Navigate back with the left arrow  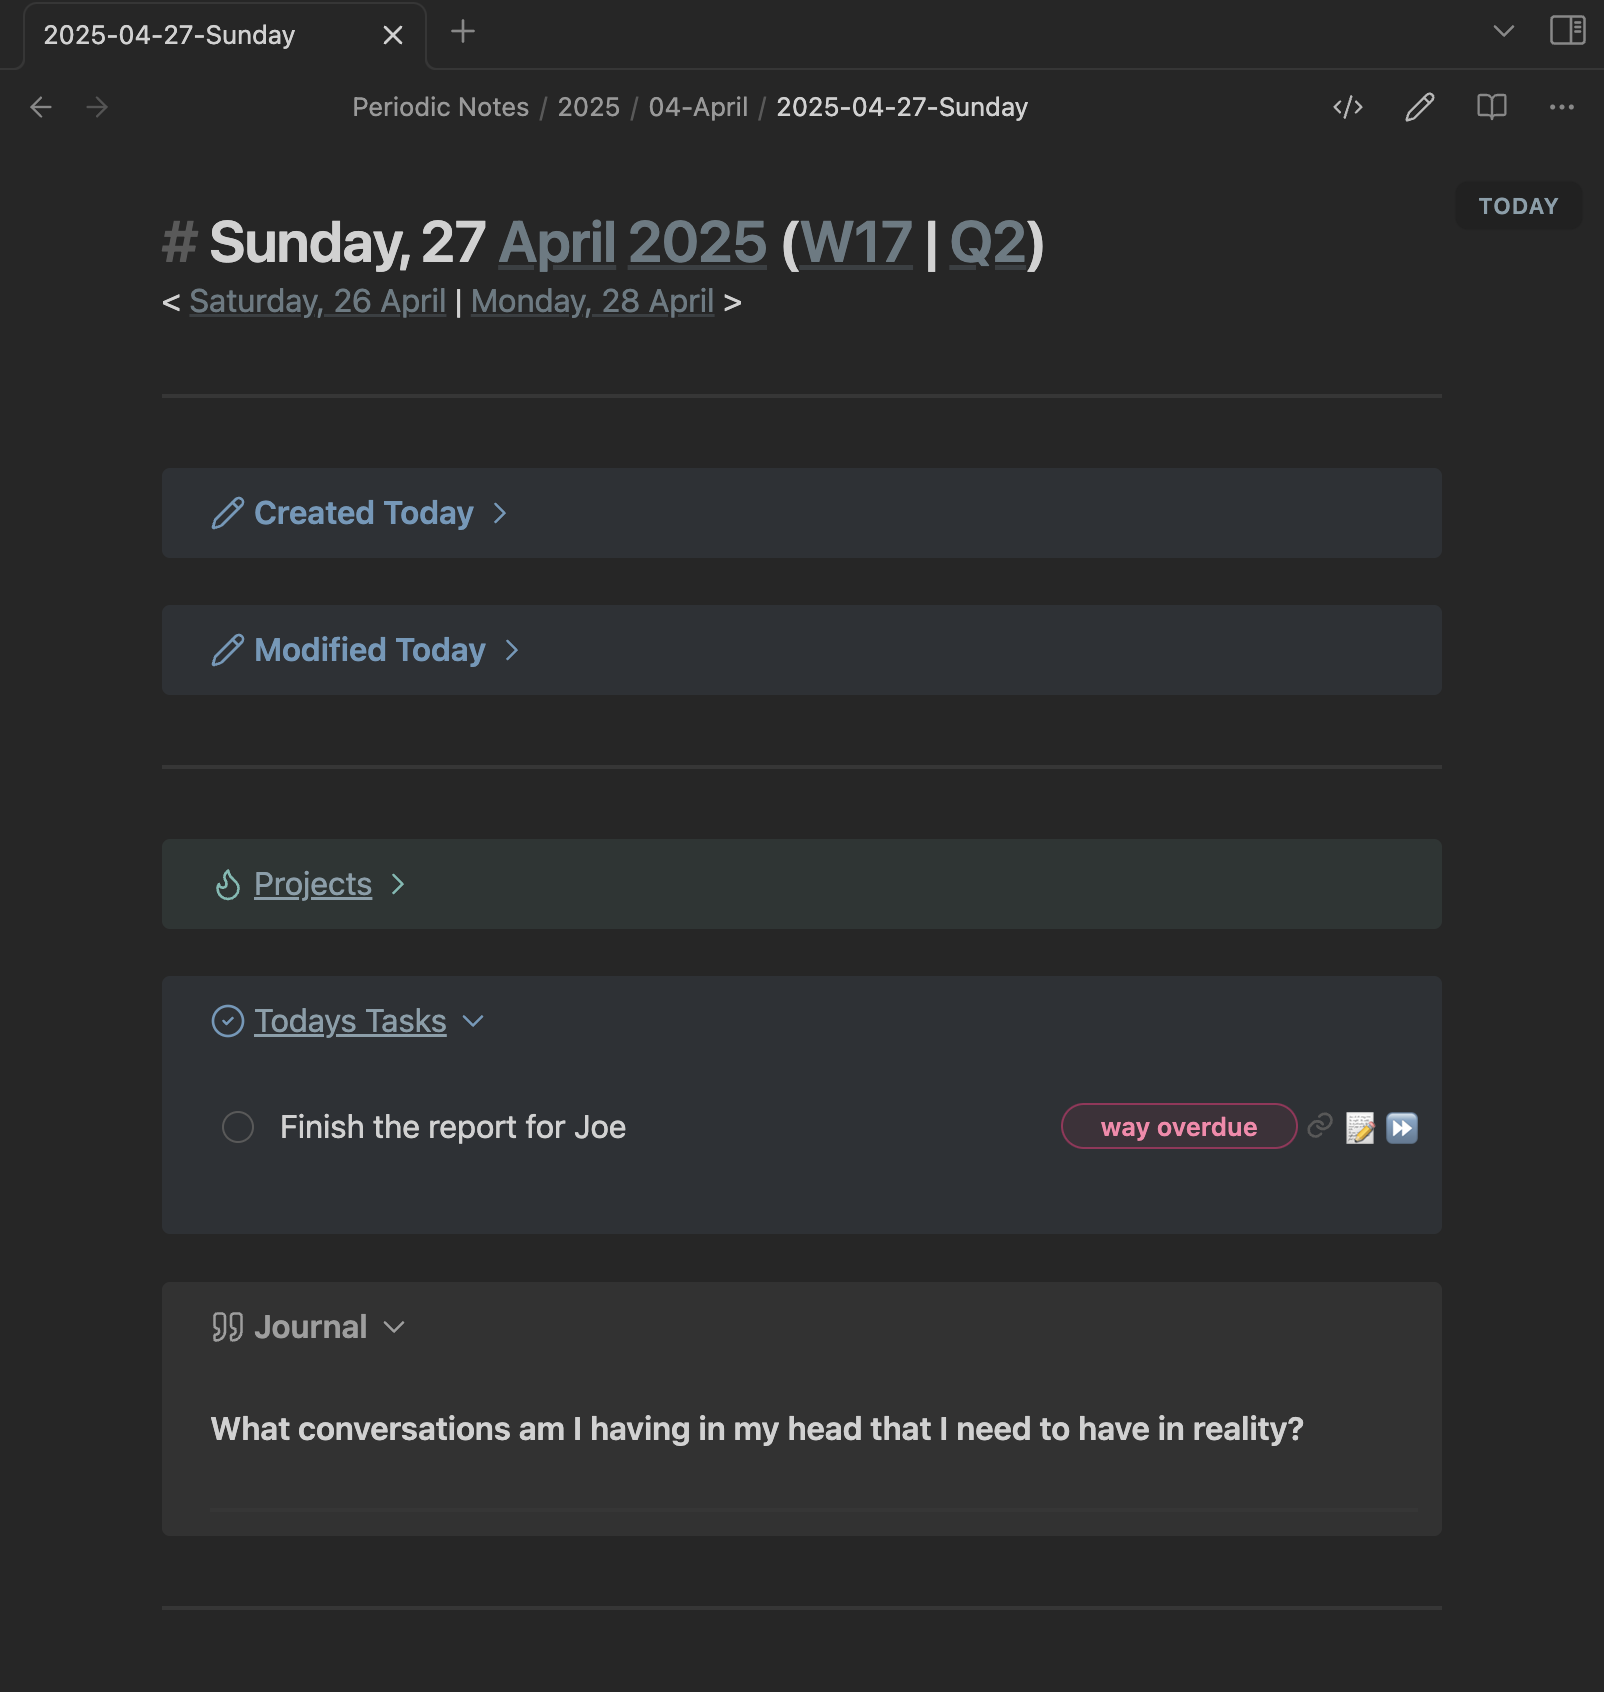(x=41, y=107)
